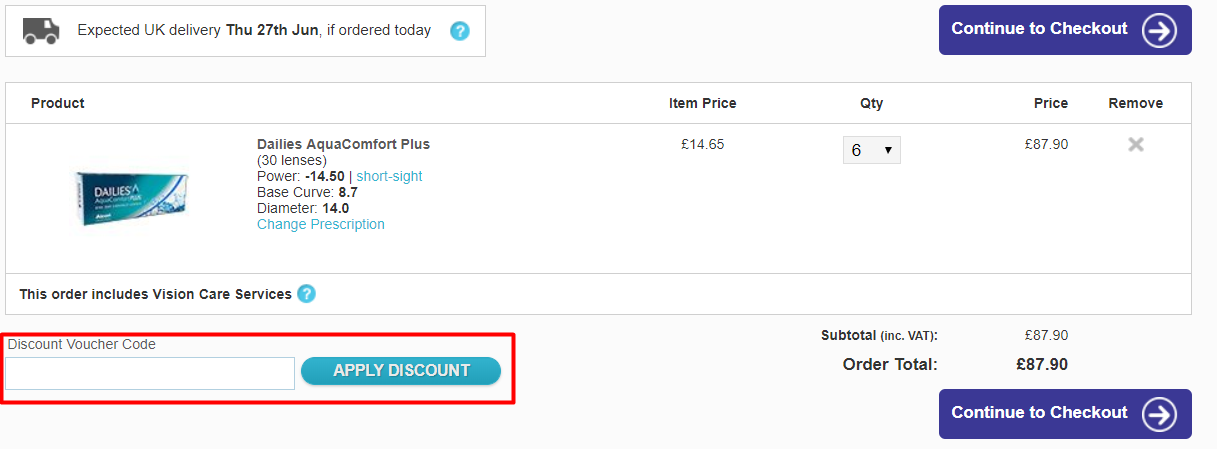Click the £14.65 item price value
The height and width of the screenshot is (449, 1223).
[702, 144]
